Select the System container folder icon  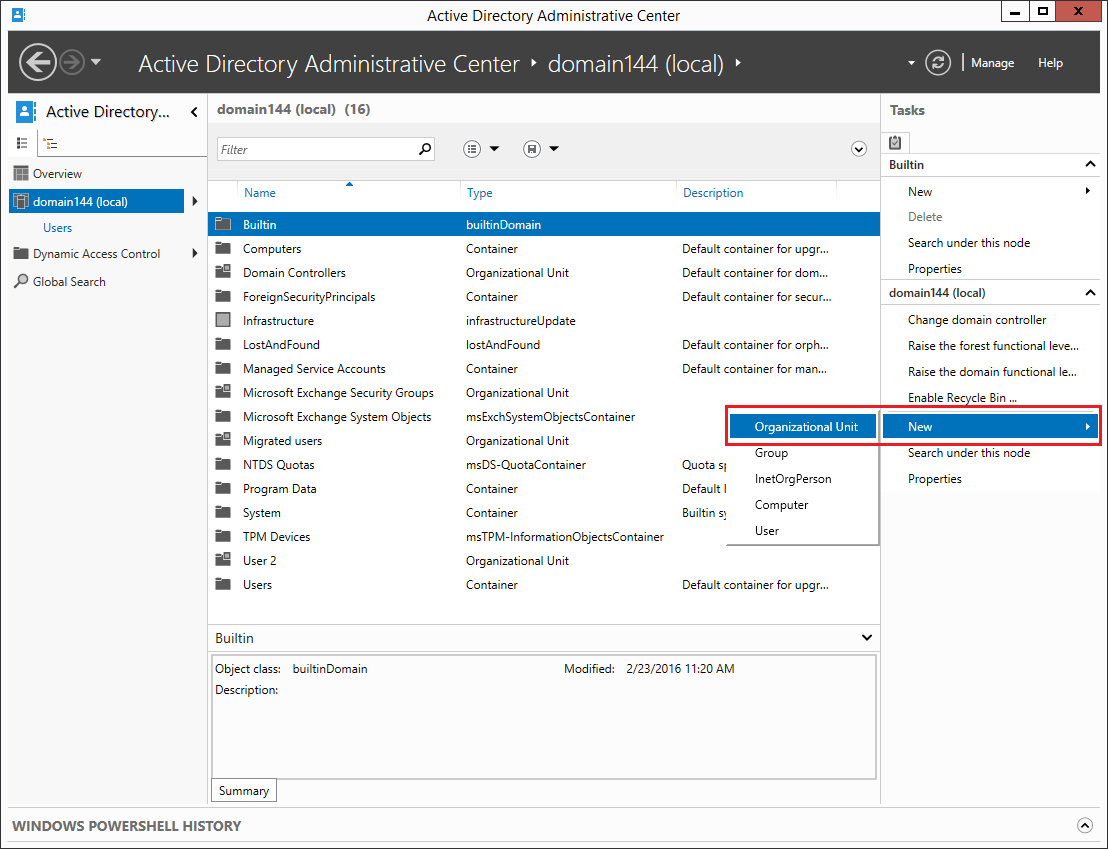coord(223,513)
